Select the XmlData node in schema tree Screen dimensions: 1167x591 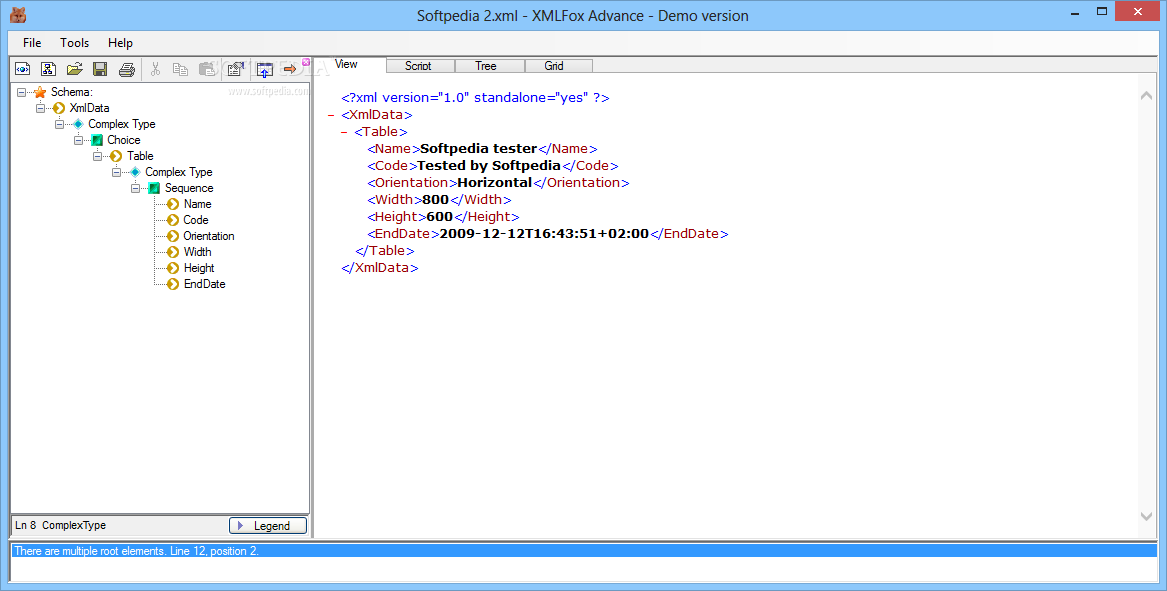coord(89,108)
